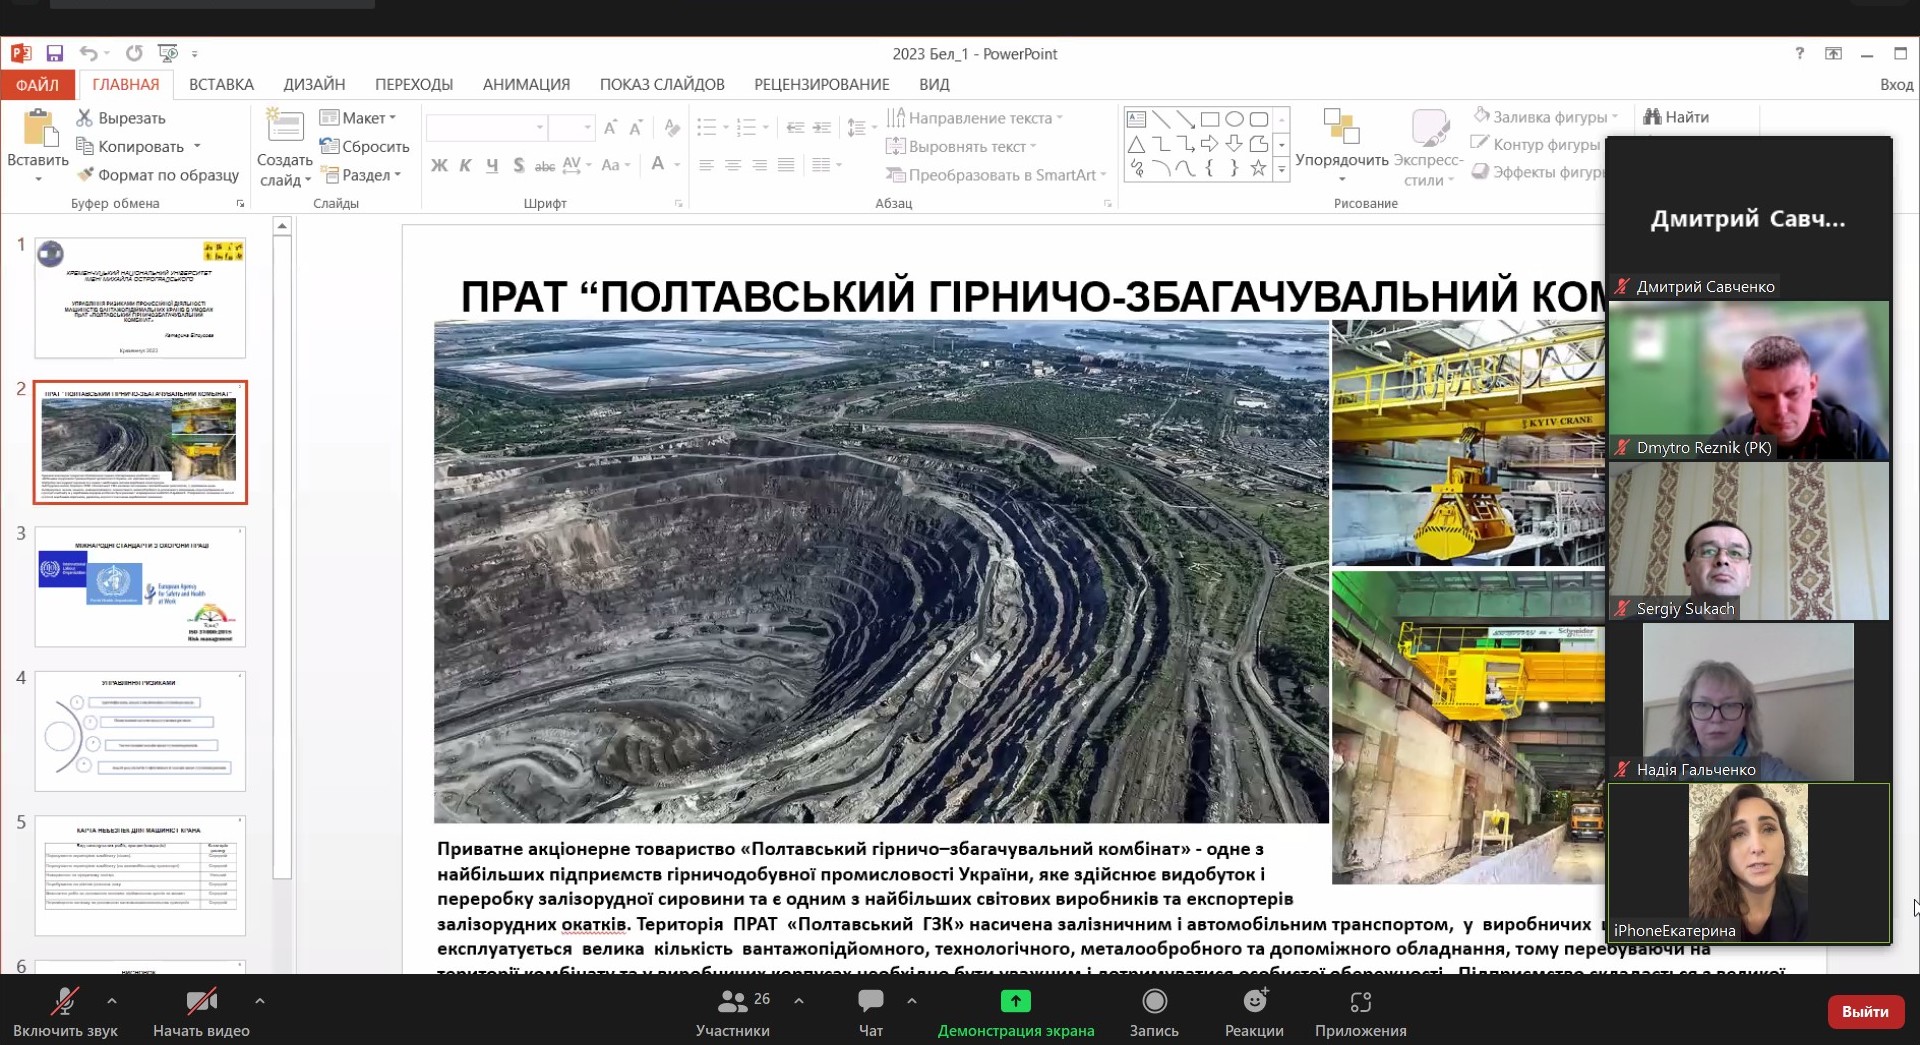Expand video options arrow next to camera
The width and height of the screenshot is (1920, 1045).
pyautogui.click(x=260, y=1000)
